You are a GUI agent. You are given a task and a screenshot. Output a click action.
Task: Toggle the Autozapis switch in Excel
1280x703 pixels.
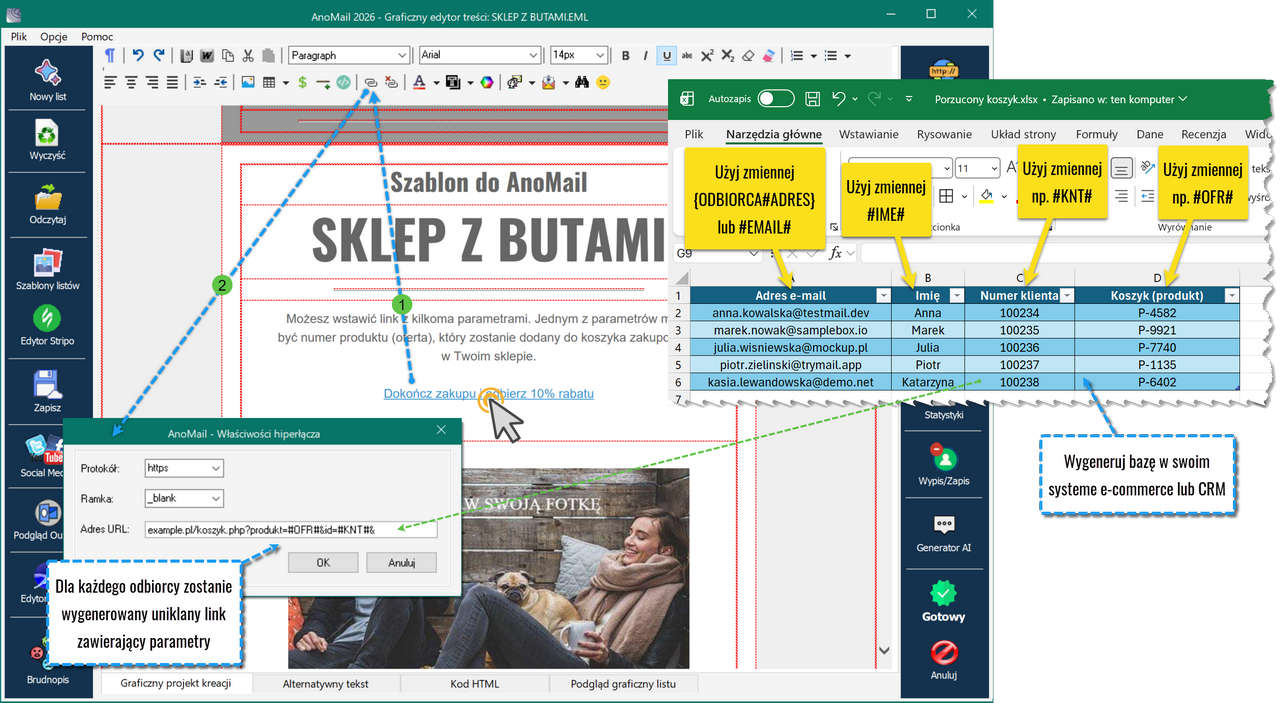[x=776, y=99]
